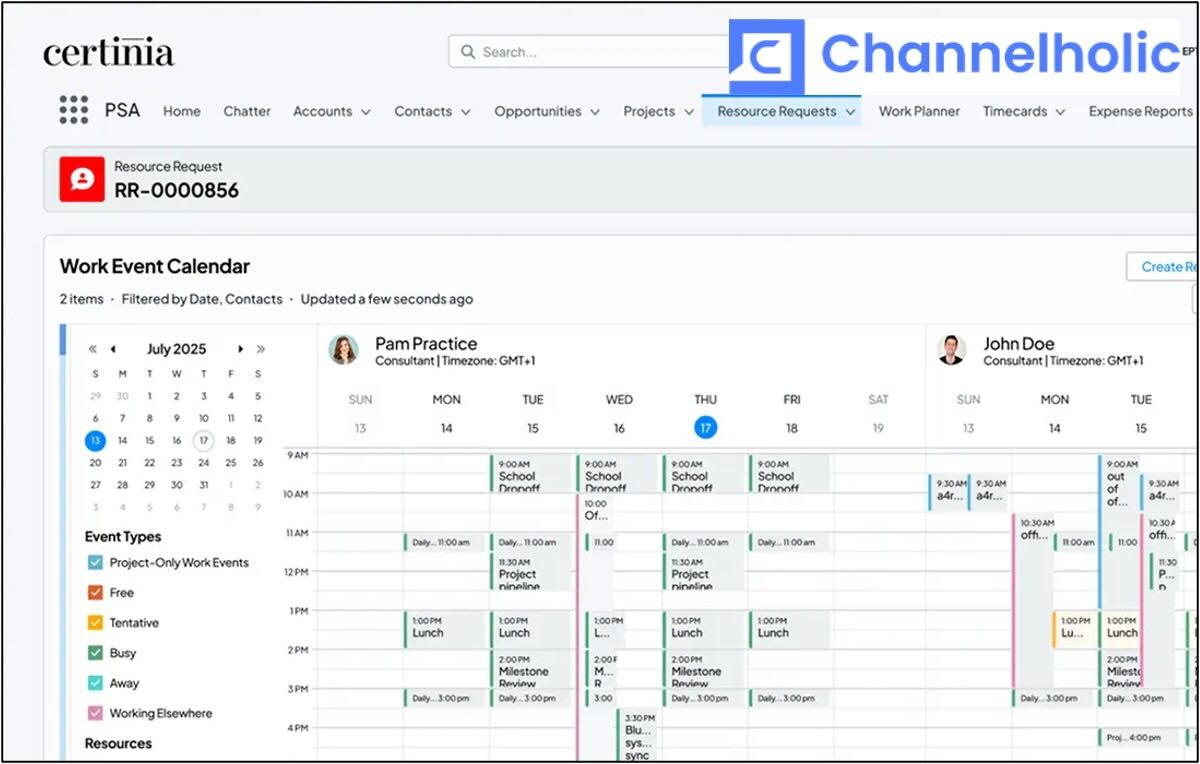
Task: Open the Accounts tab
Action: coord(322,111)
